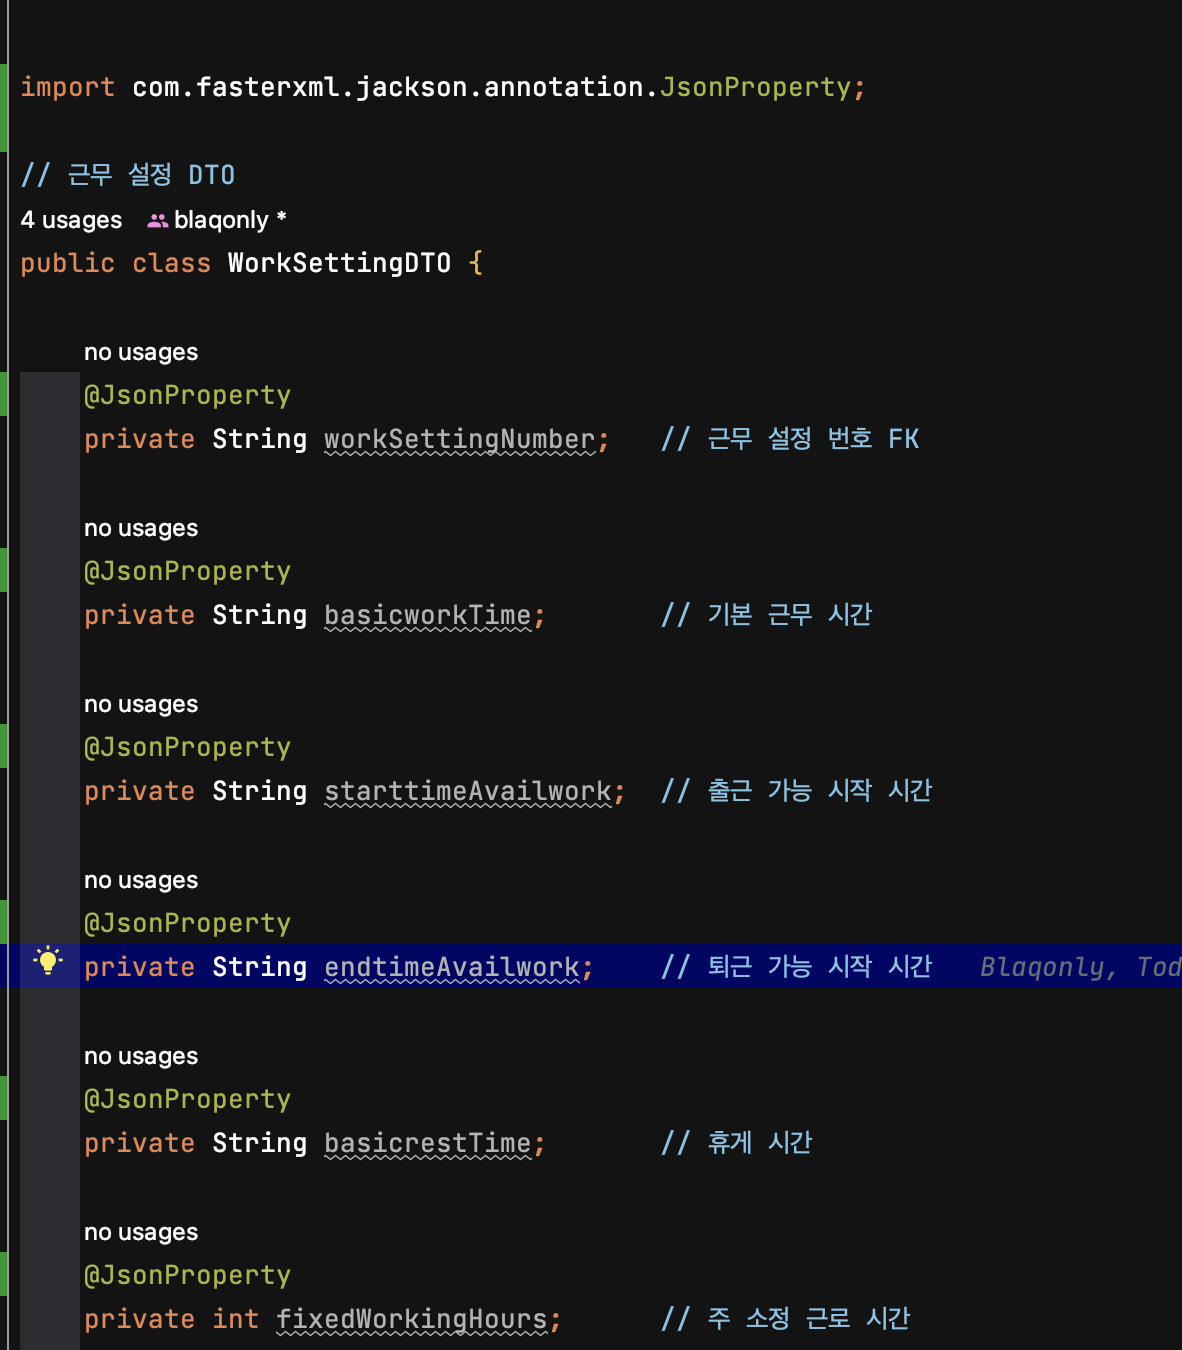Click 'no usages' hint above endtimeAvailwork
Screen dimensions: 1182x1350
(141, 880)
